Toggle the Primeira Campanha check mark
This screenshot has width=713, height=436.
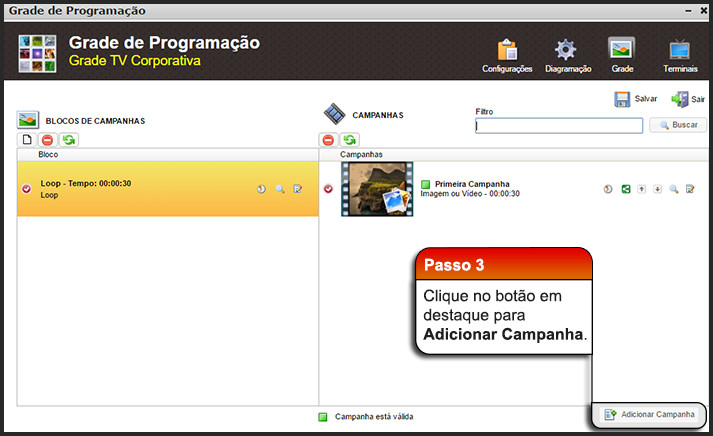pos(328,189)
